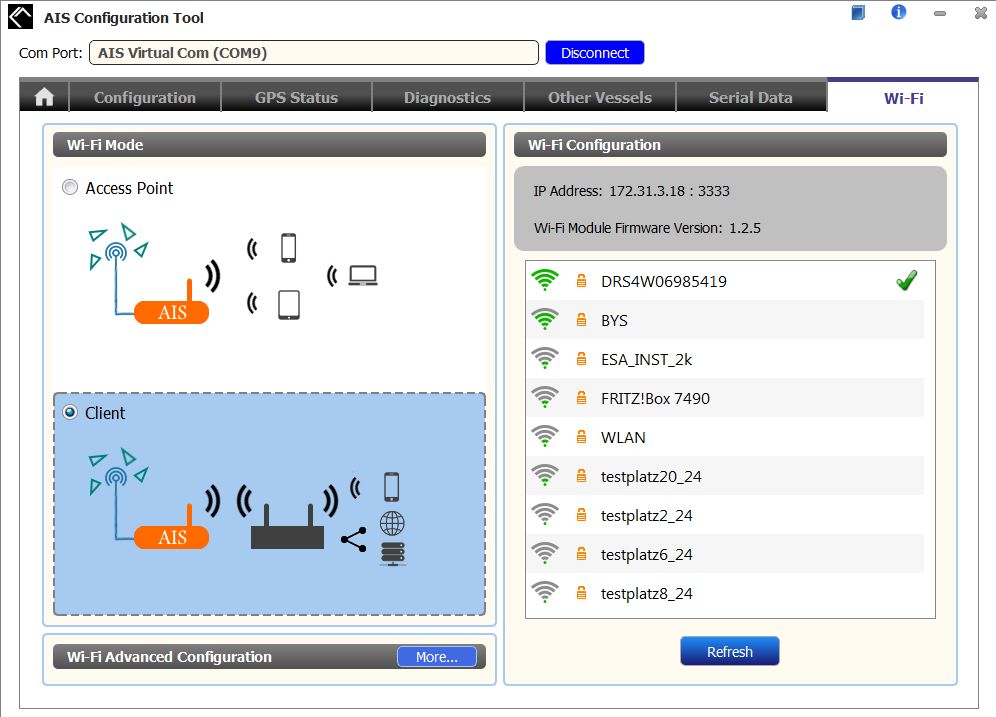996x717 pixels.
Task: Click the Home icon tab
Action: click(x=44, y=97)
